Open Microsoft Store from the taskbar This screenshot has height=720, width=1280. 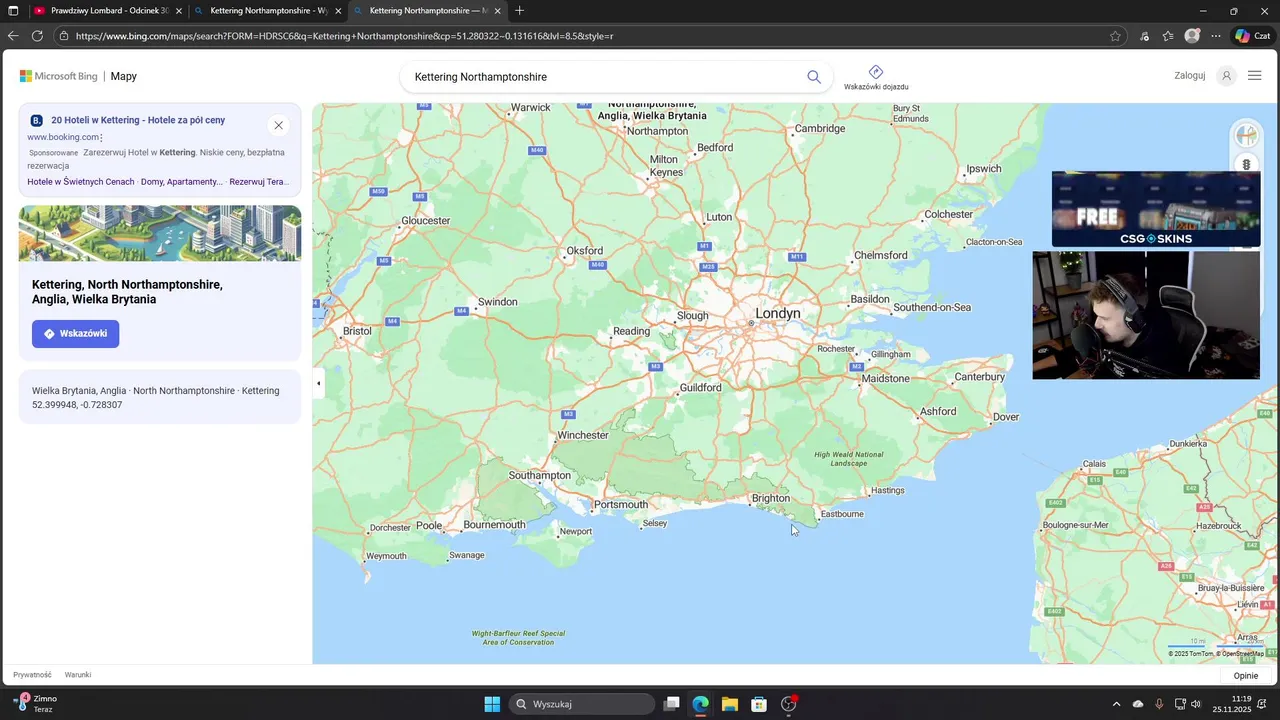pos(759,704)
